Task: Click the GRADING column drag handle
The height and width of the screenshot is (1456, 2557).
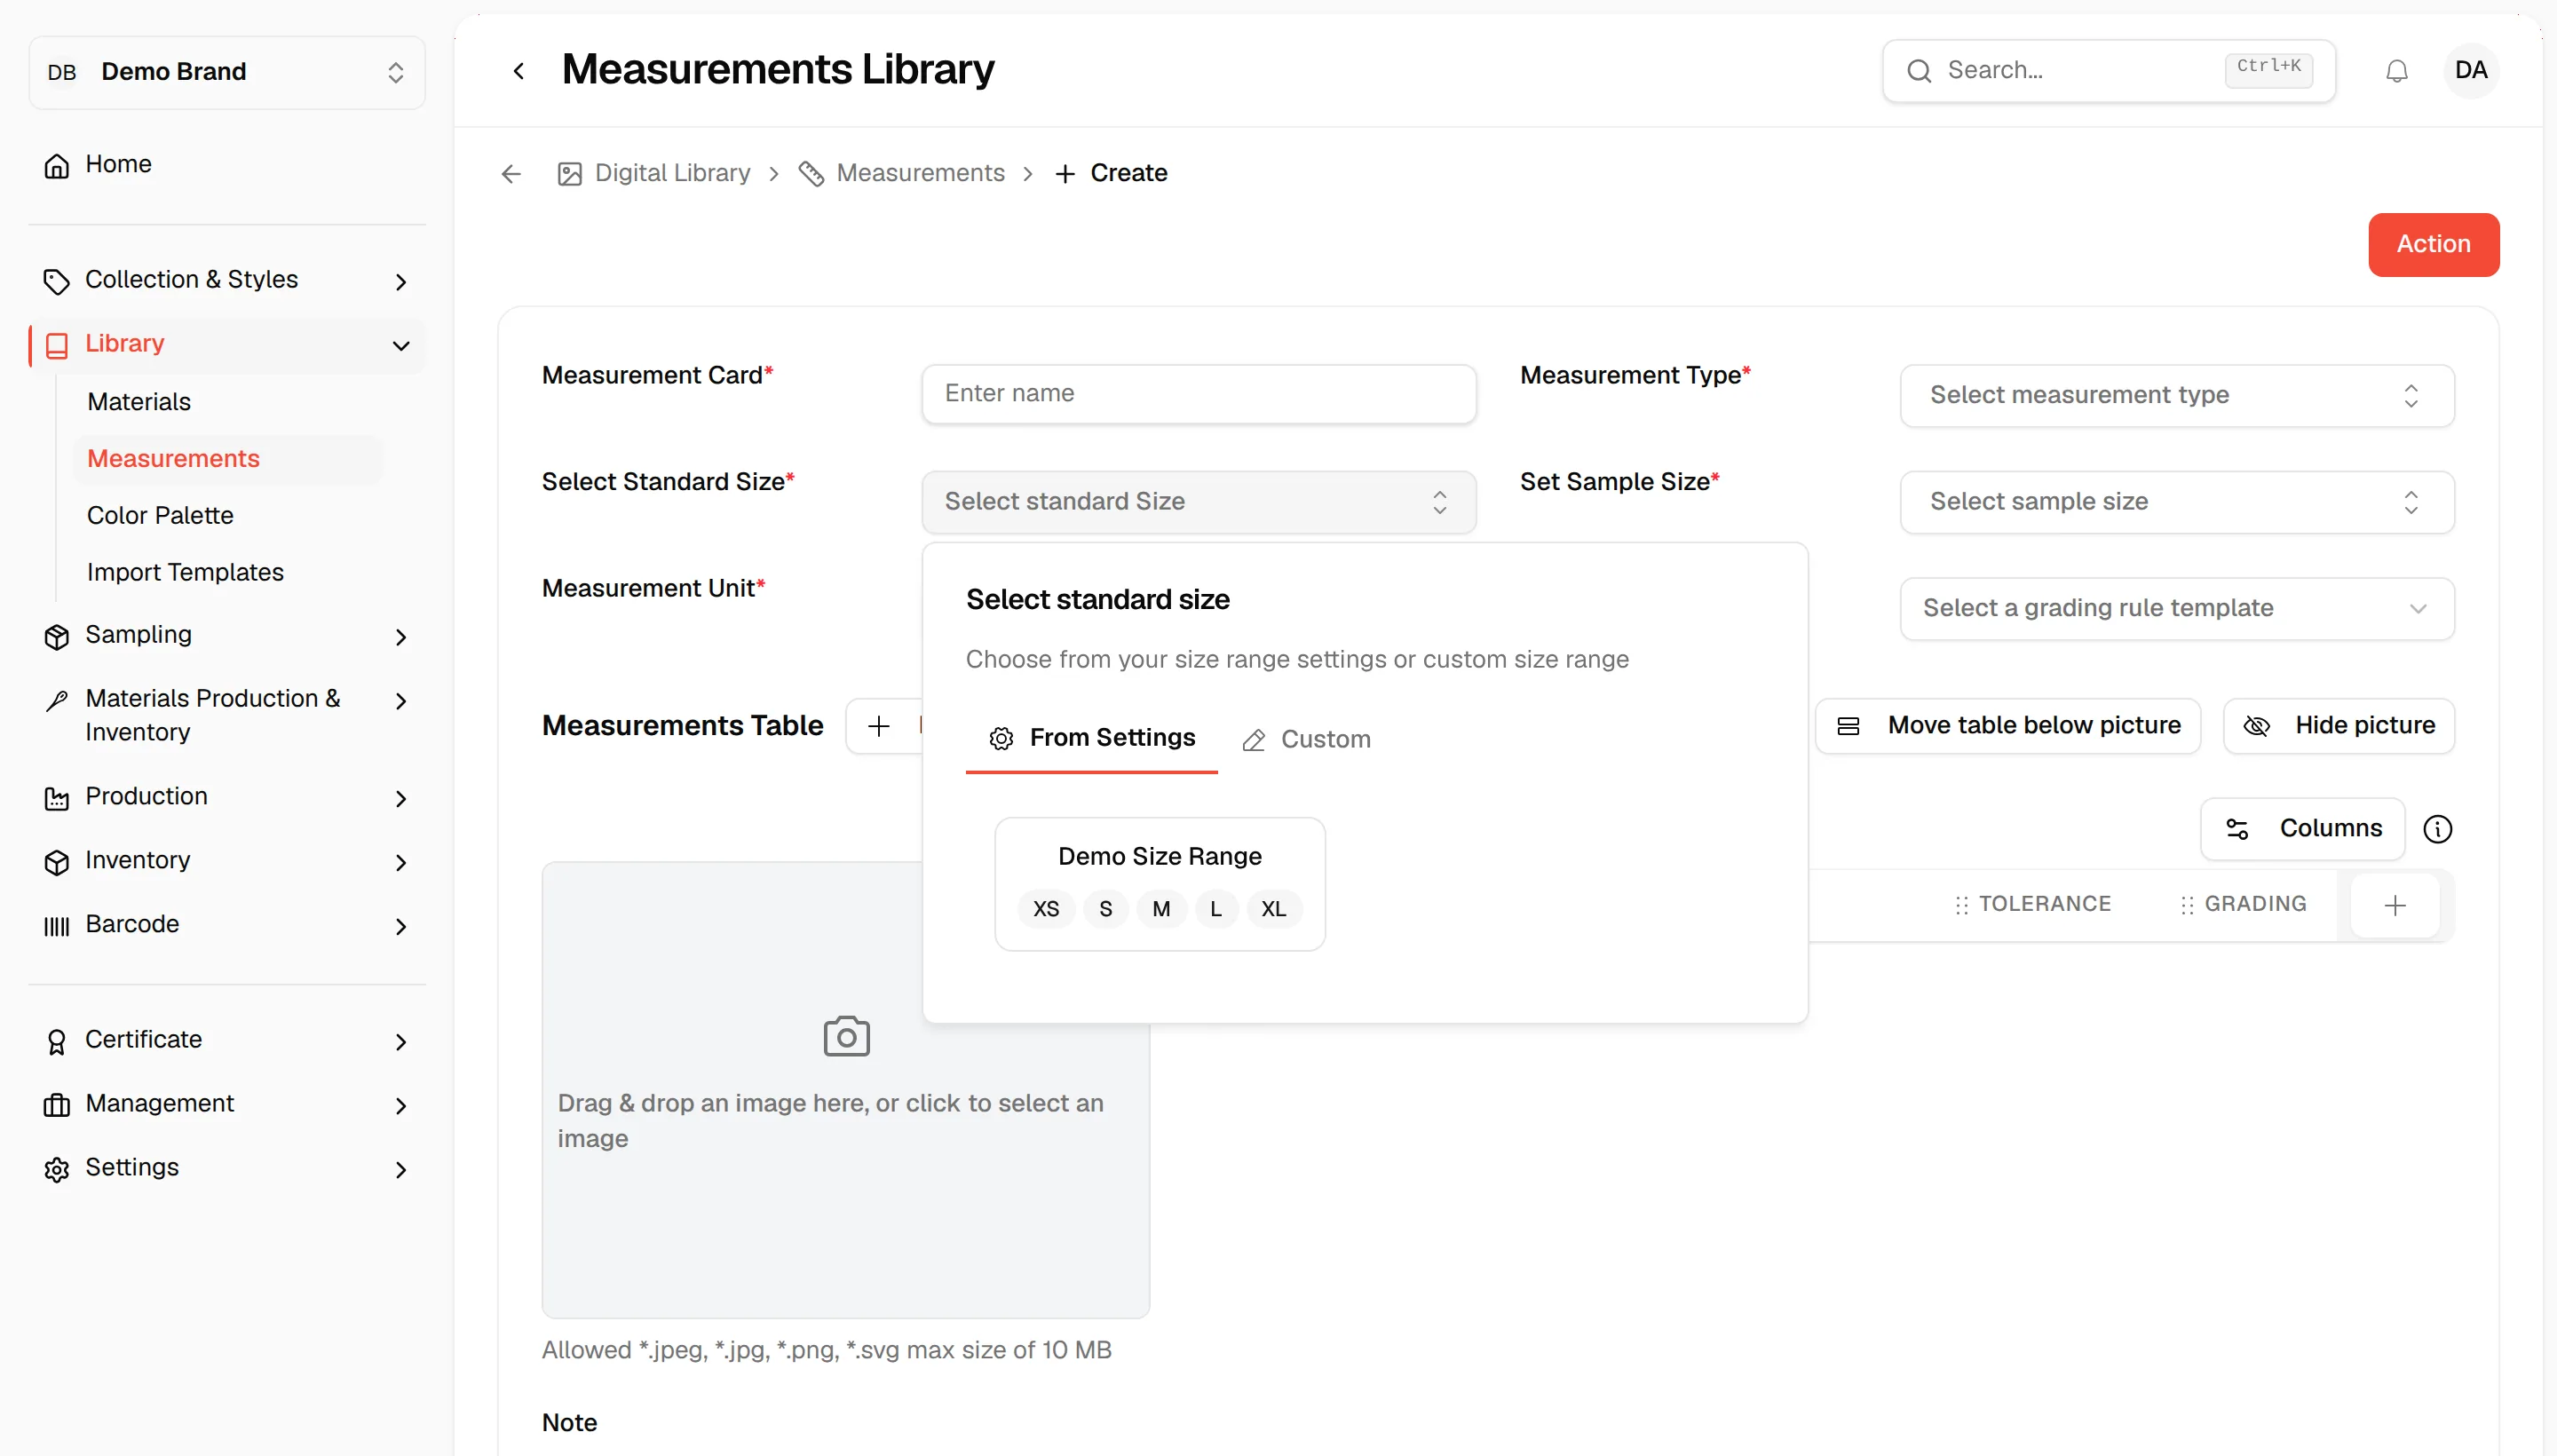Action: point(2186,905)
